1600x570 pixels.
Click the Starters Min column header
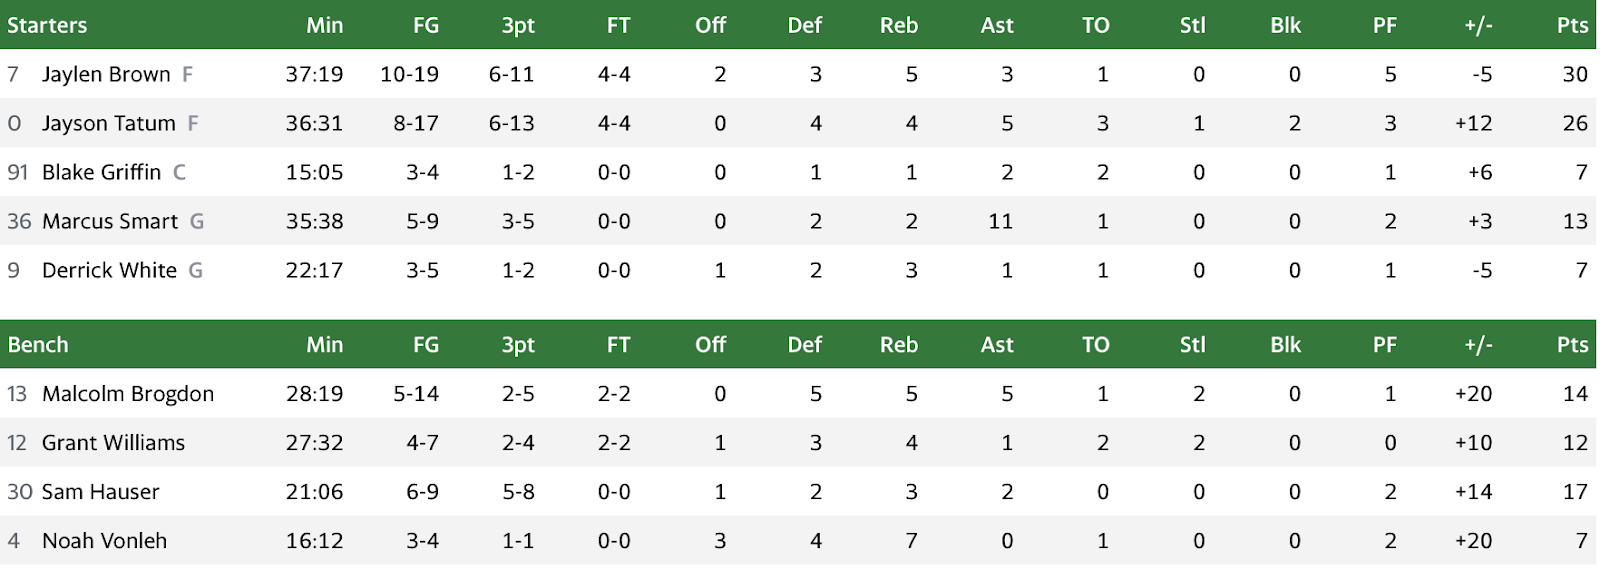(324, 25)
